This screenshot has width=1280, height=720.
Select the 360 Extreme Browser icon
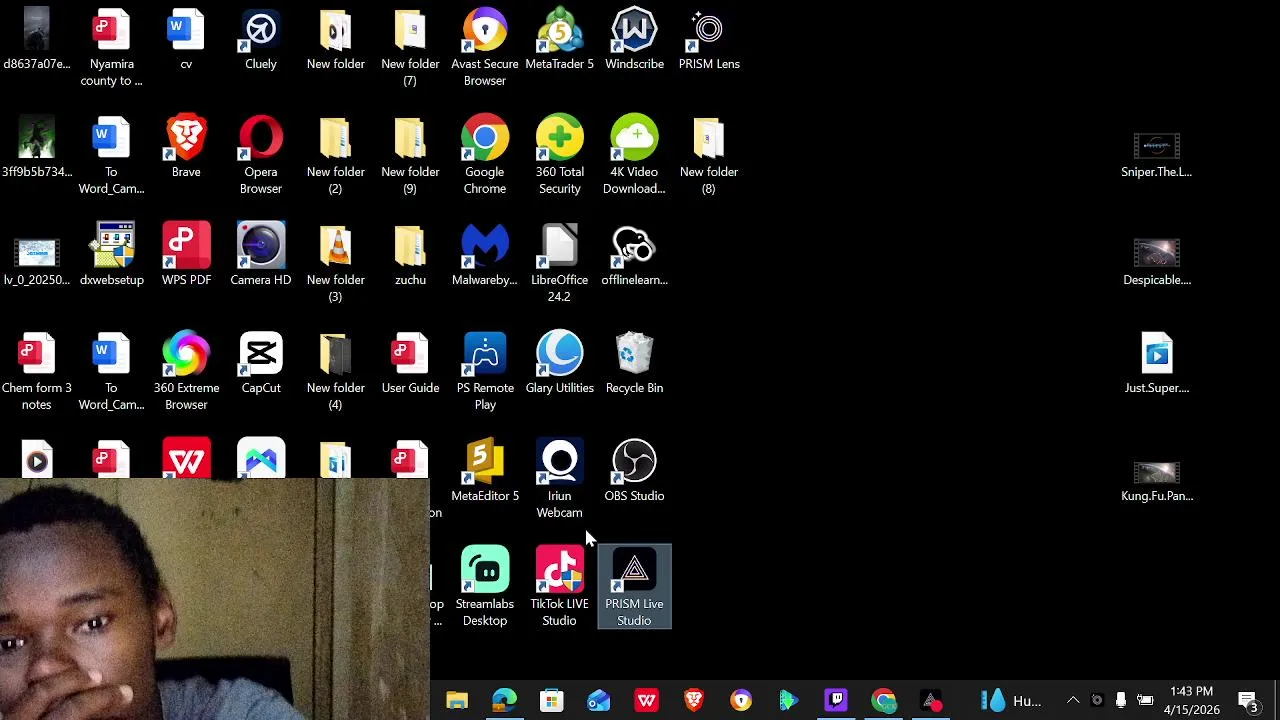coord(186,372)
